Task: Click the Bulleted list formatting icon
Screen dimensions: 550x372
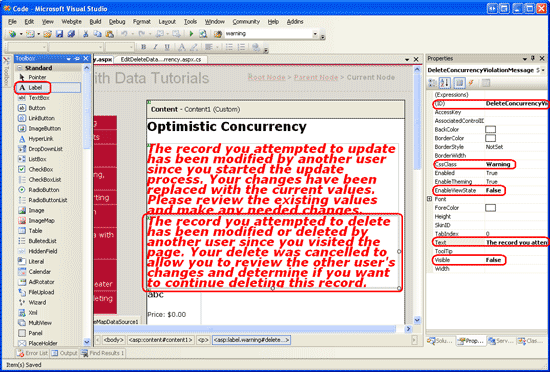Action: click(229, 47)
